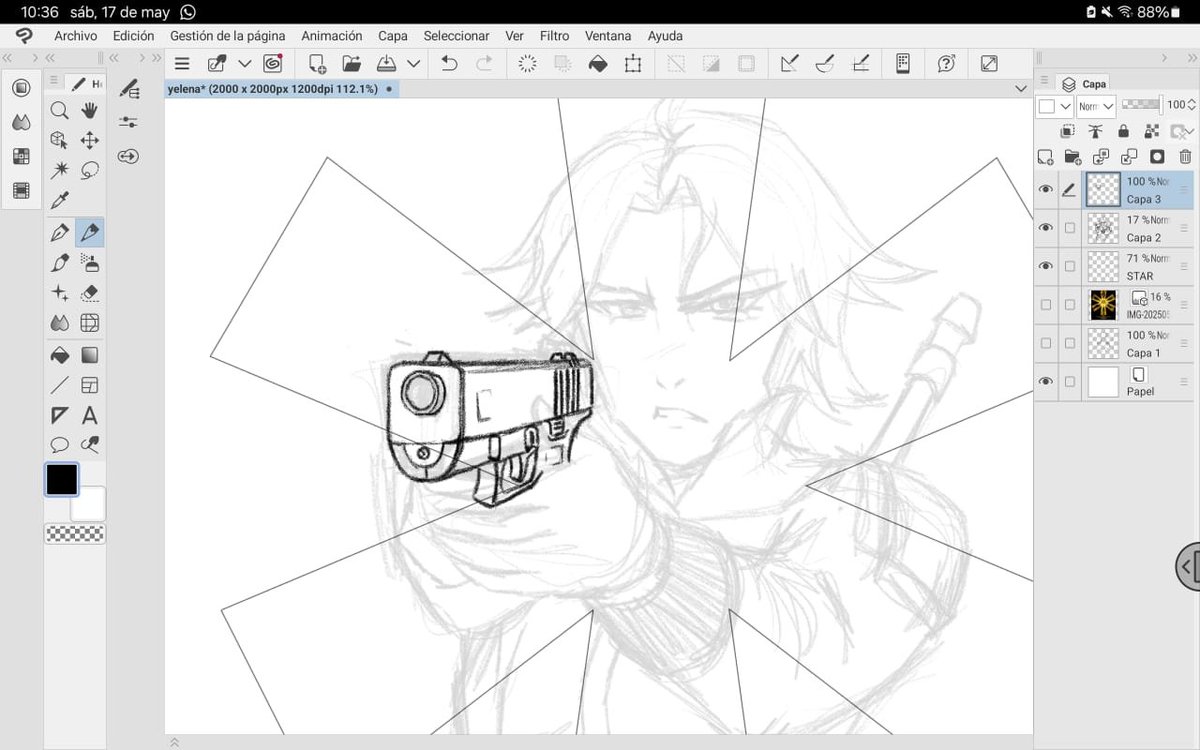The width and height of the screenshot is (1200, 750).
Task: Select the Eraser tool
Action: [90, 293]
